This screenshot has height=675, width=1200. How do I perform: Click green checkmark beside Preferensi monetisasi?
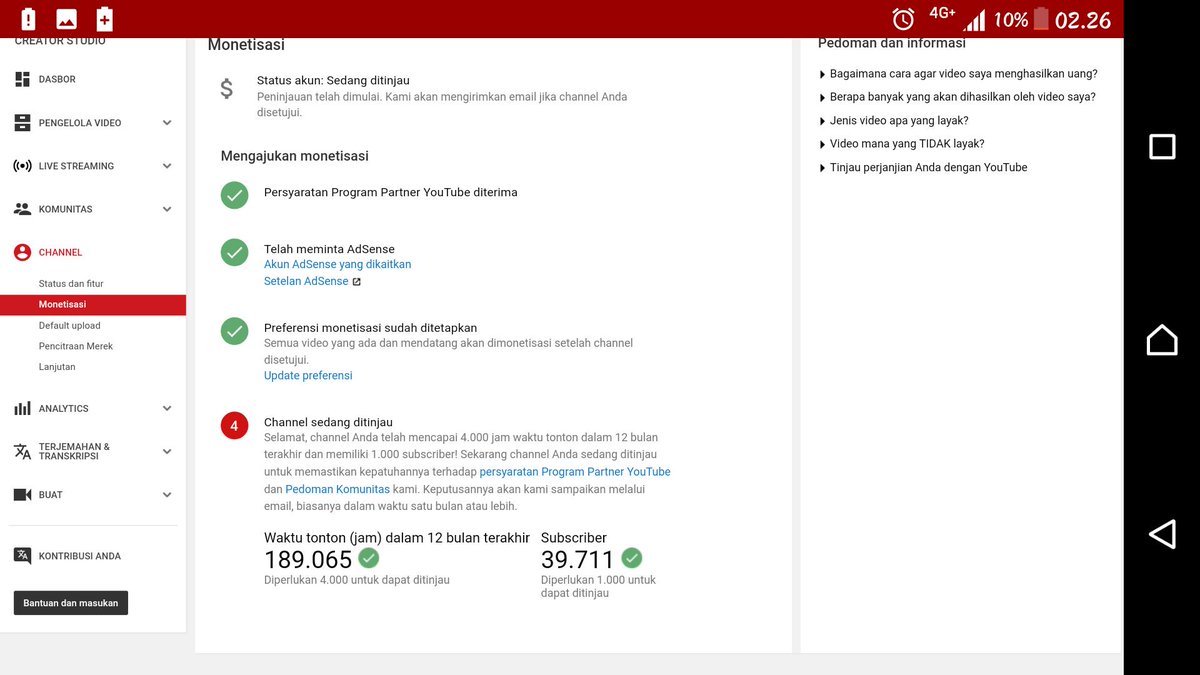coord(234,331)
